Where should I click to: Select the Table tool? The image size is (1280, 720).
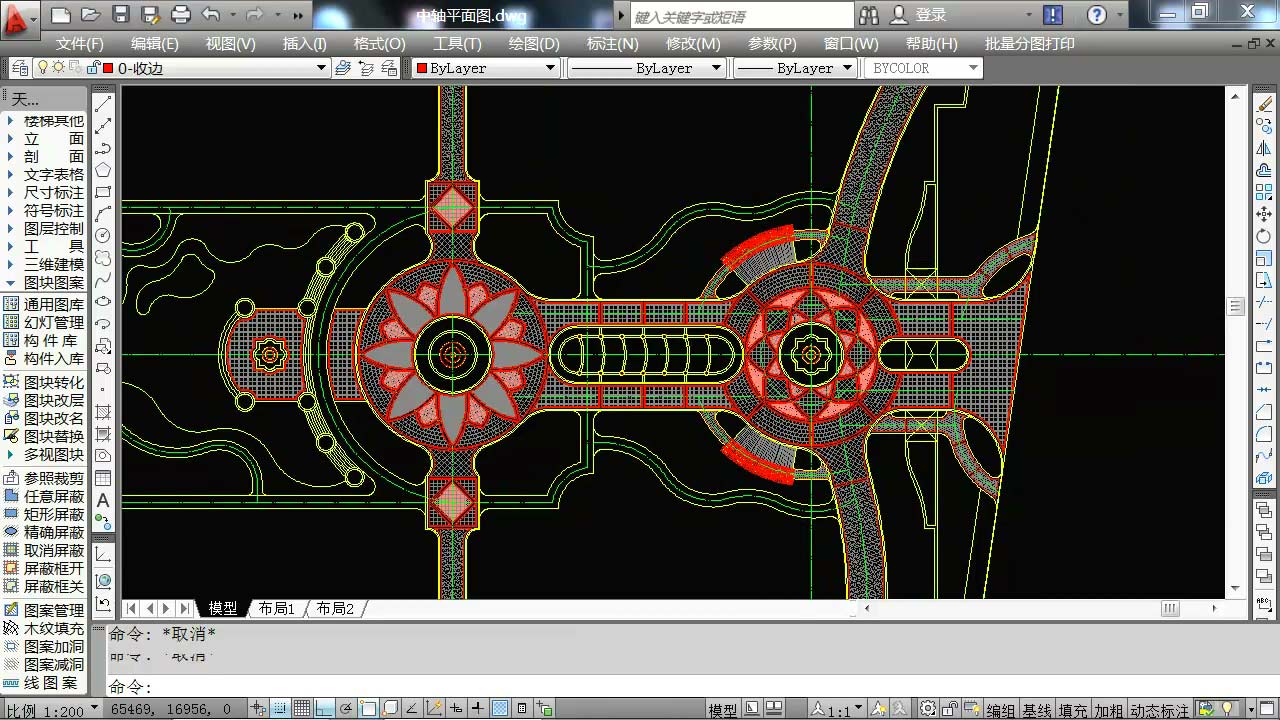click(x=103, y=478)
